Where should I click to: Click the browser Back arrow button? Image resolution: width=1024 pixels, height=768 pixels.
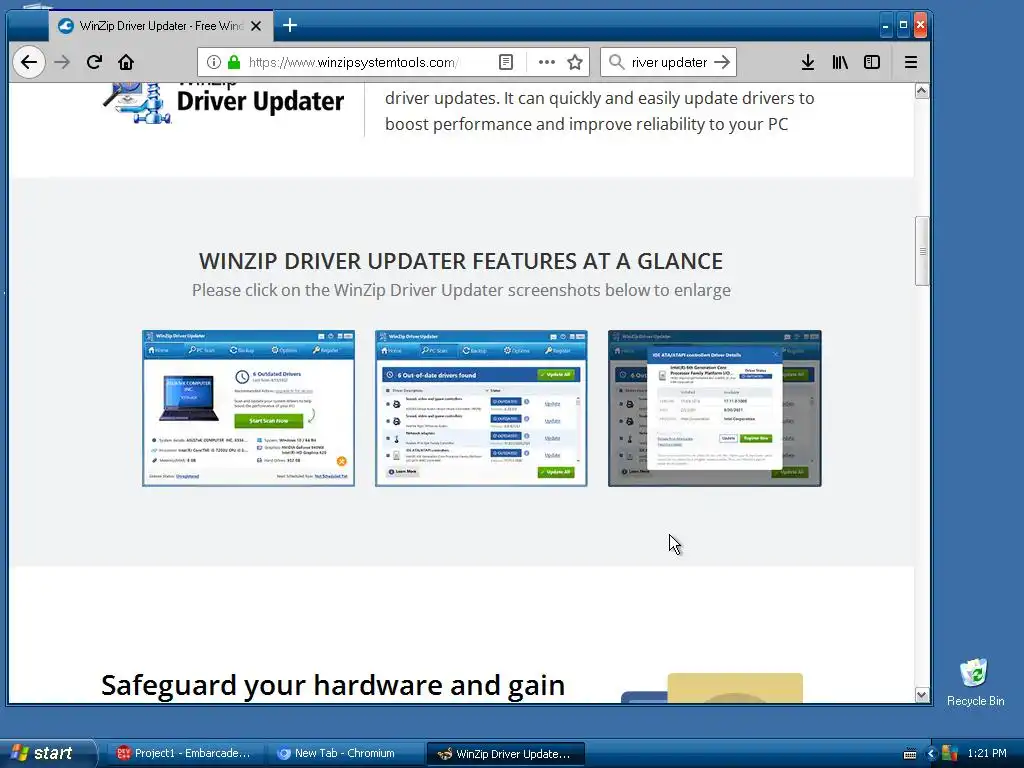pyautogui.click(x=29, y=62)
